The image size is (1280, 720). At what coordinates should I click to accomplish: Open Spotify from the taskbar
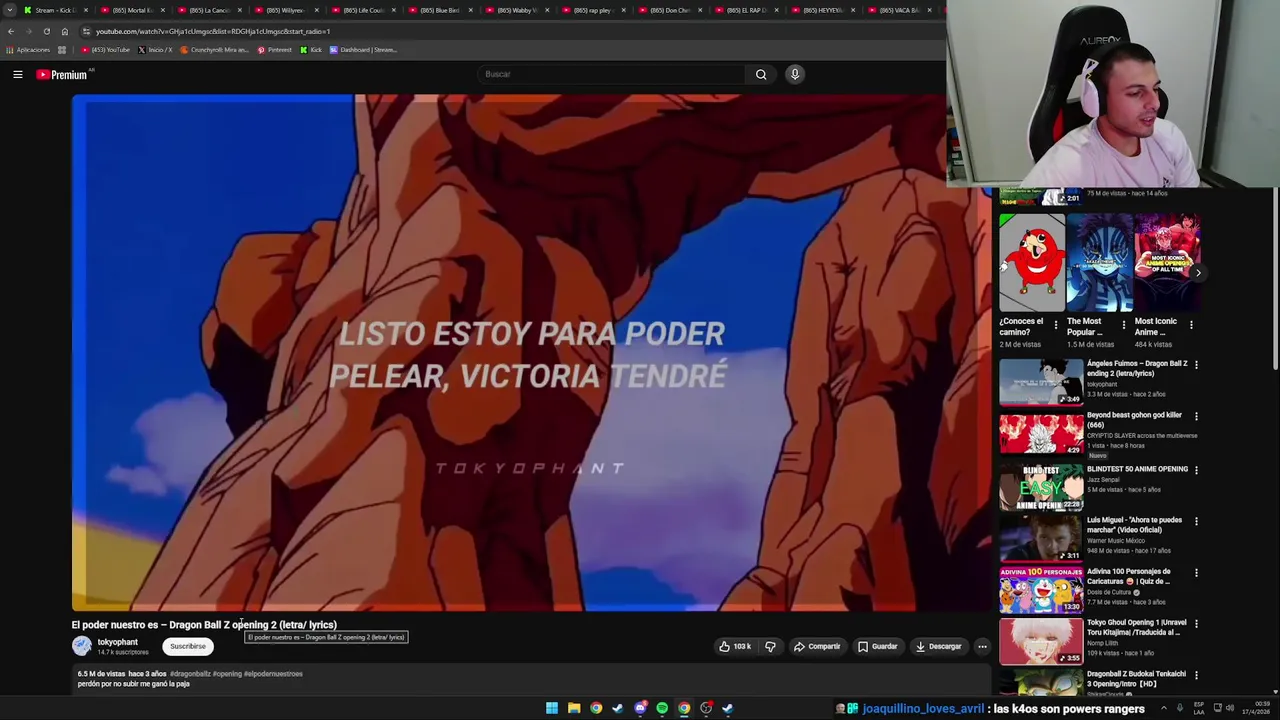point(662,708)
